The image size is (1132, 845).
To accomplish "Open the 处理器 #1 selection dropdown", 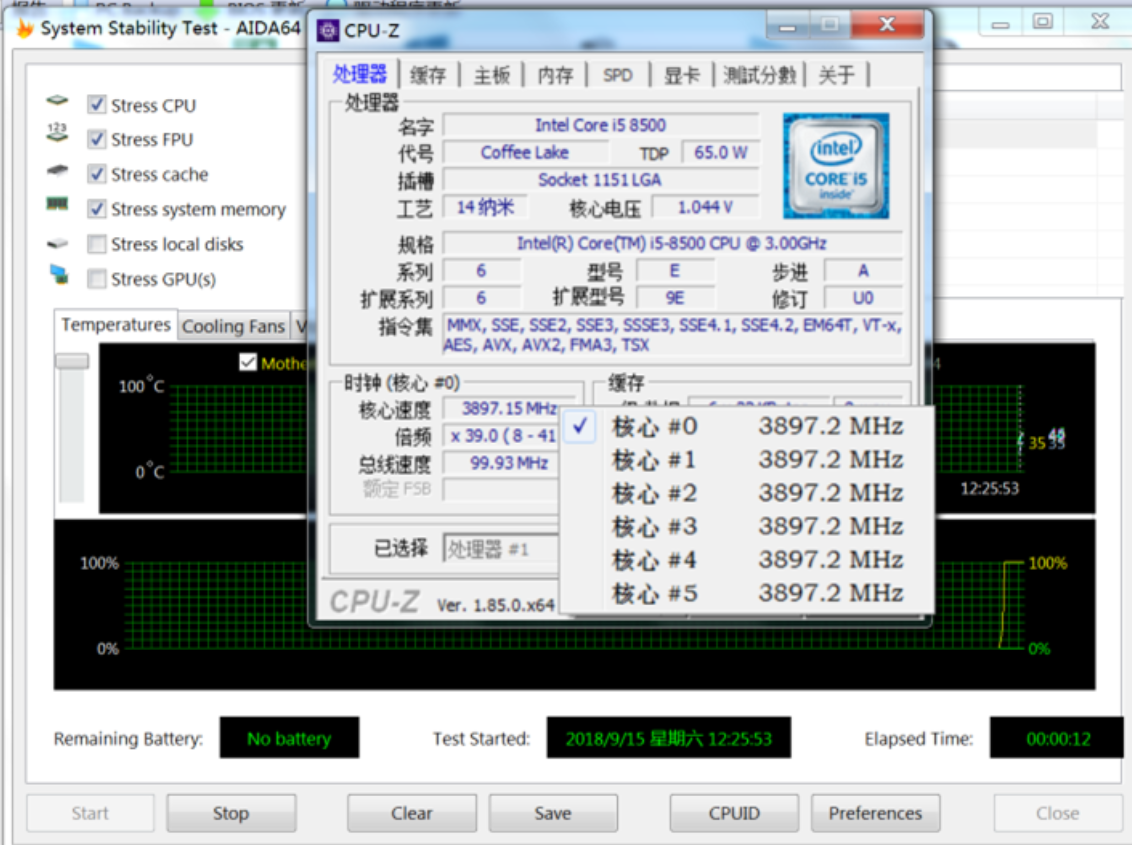I will point(500,548).
